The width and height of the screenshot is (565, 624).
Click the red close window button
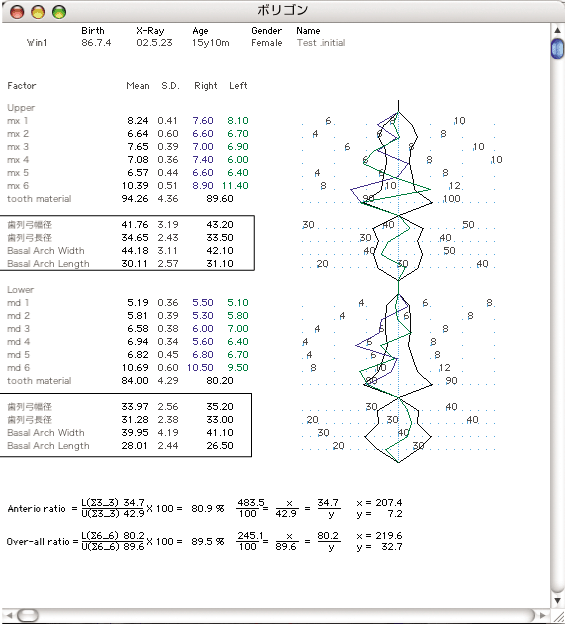[17, 12]
